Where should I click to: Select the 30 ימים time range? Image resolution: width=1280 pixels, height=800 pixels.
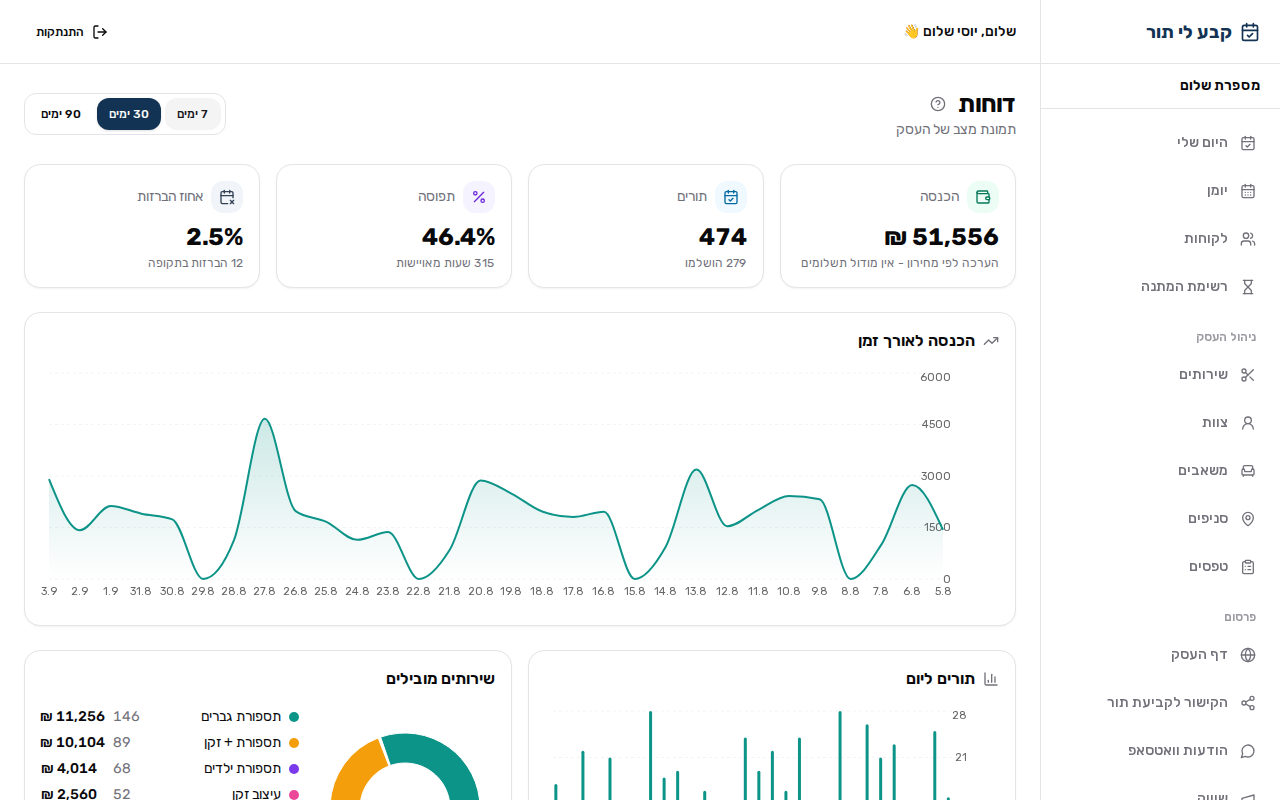tap(129, 114)
